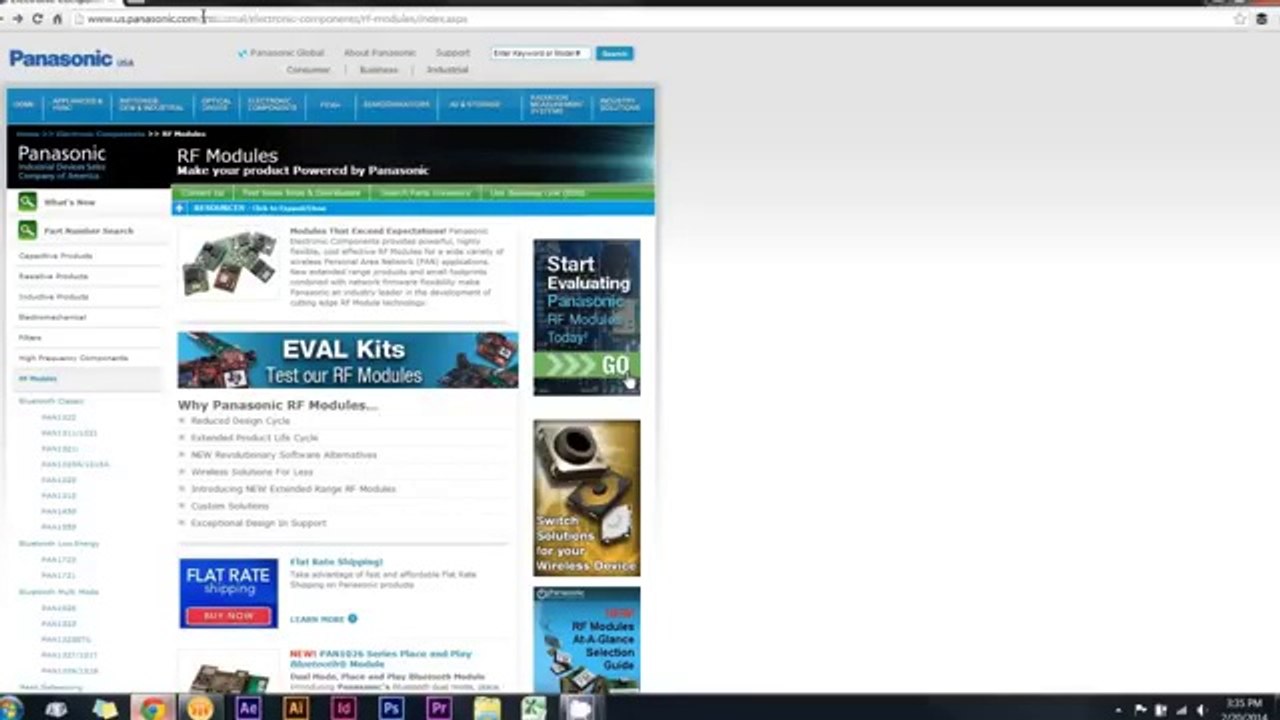Select Home in the blue navigation bar
The width and height of the screenshot is (1280, 720).
click(24, 105)
